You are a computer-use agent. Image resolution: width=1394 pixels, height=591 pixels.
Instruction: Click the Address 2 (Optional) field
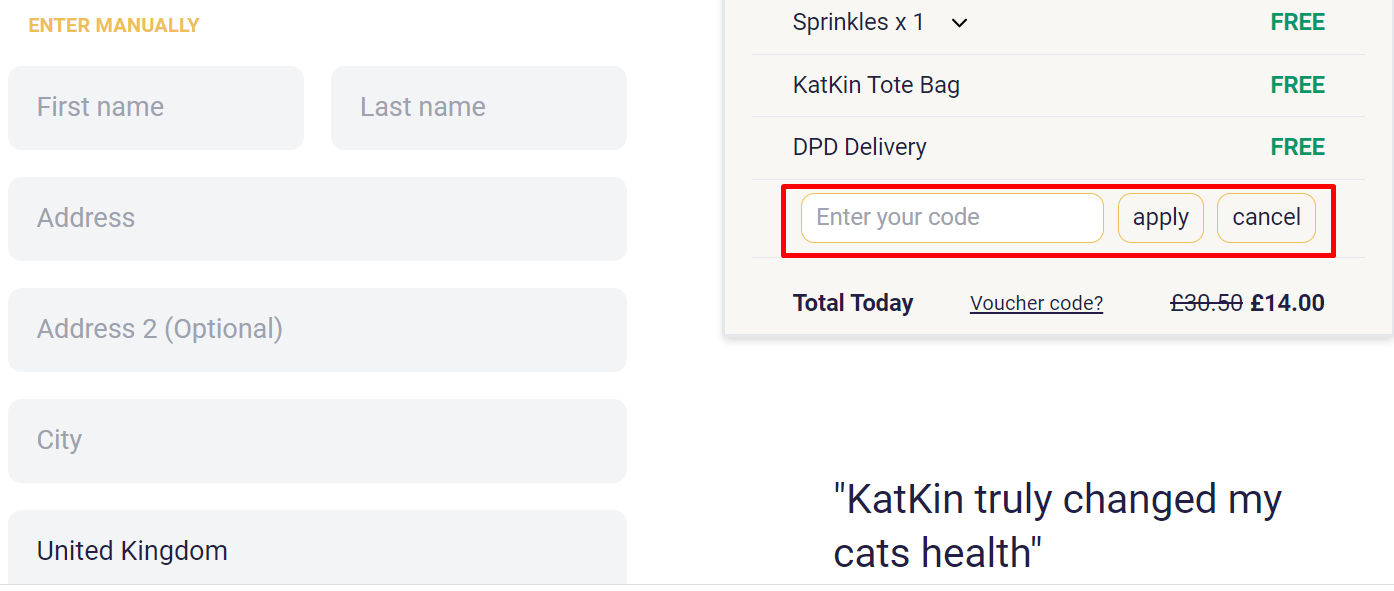tap(317, 329)
